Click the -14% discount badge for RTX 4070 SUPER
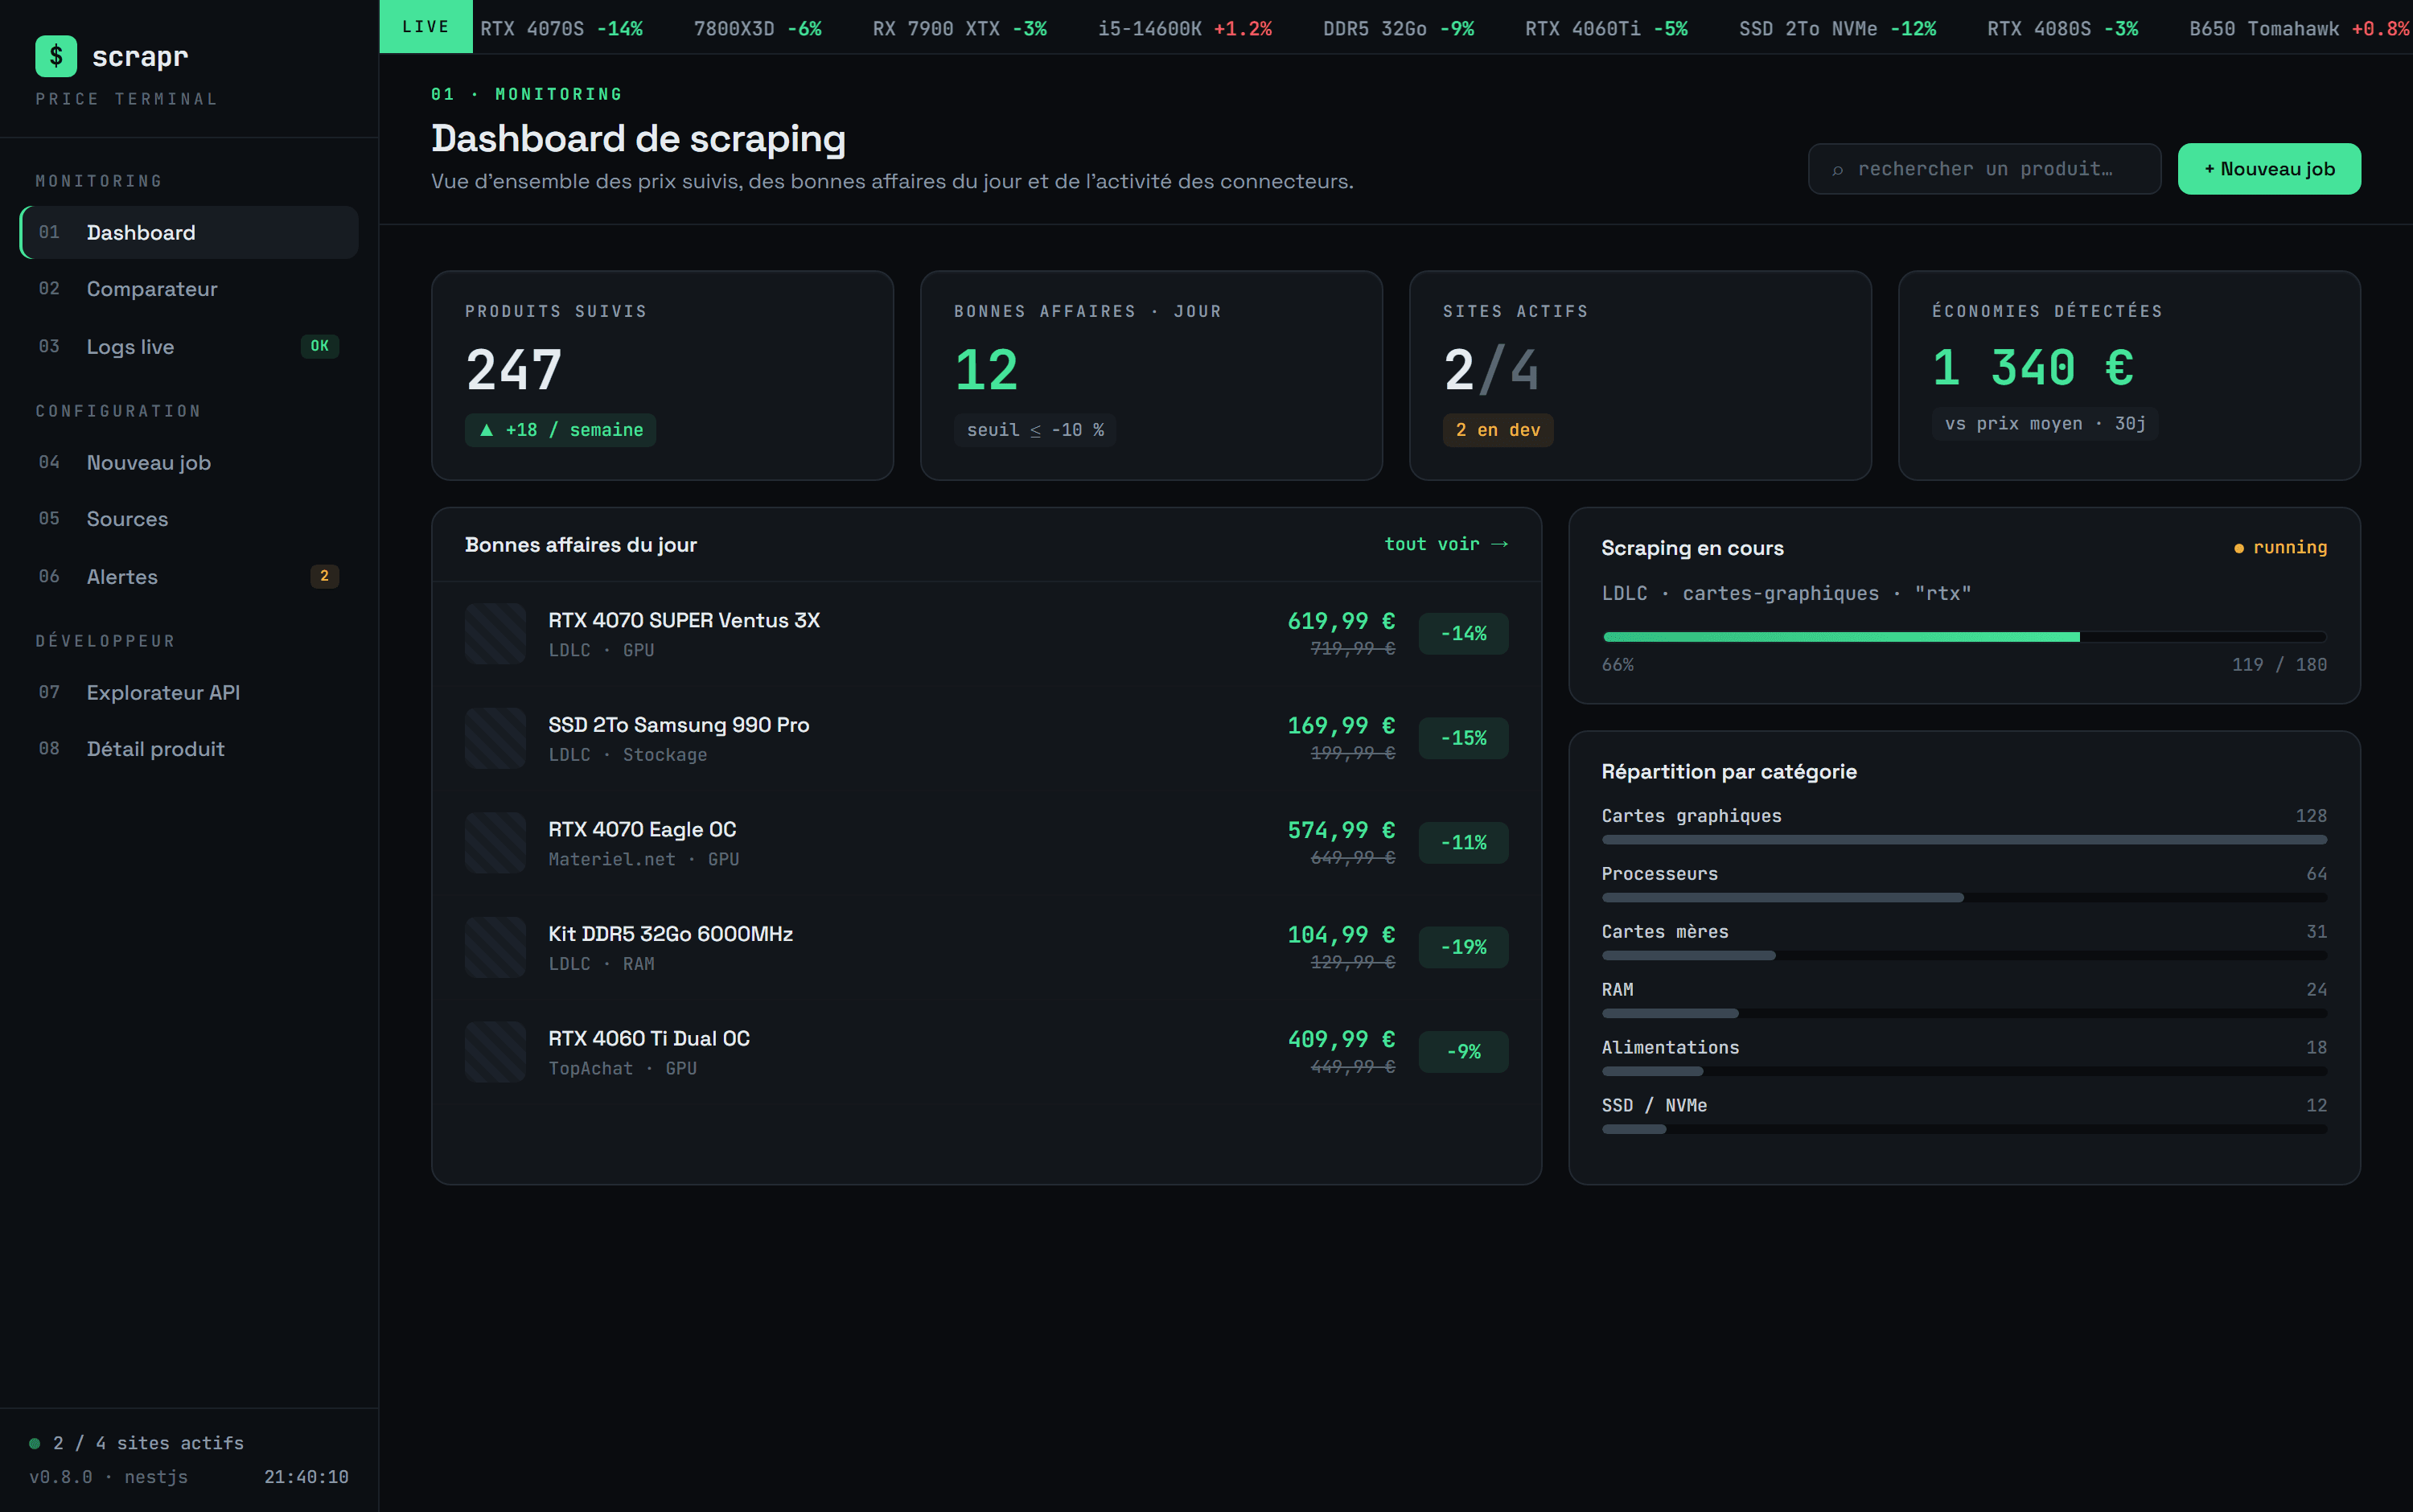The width and height of the screenshot is (2413, 1512). click(x=1463, y=633)
